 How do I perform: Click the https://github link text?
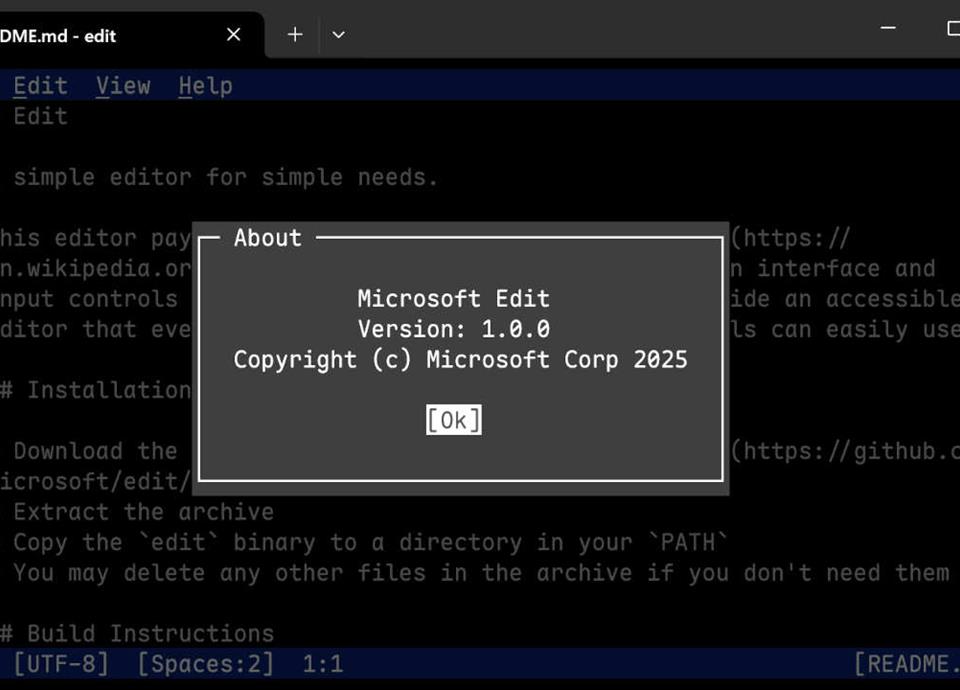click(850, 452)
